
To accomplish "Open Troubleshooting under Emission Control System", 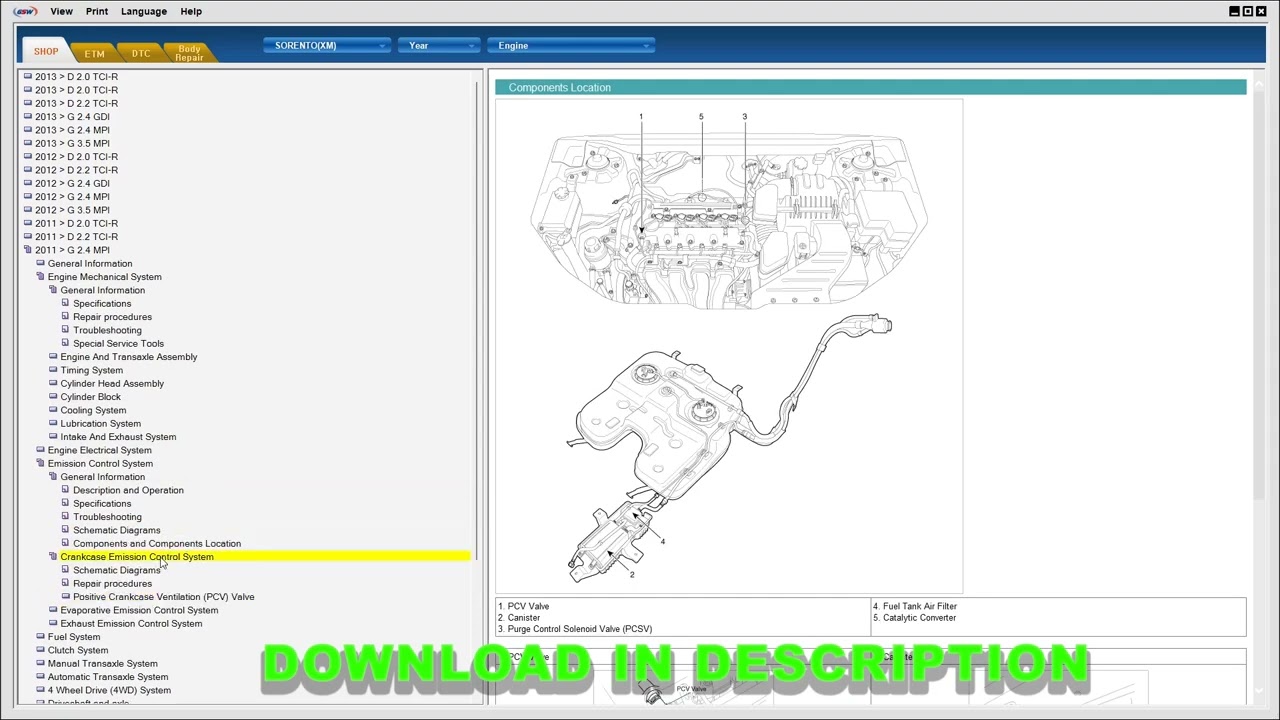I will pos(107,517).
